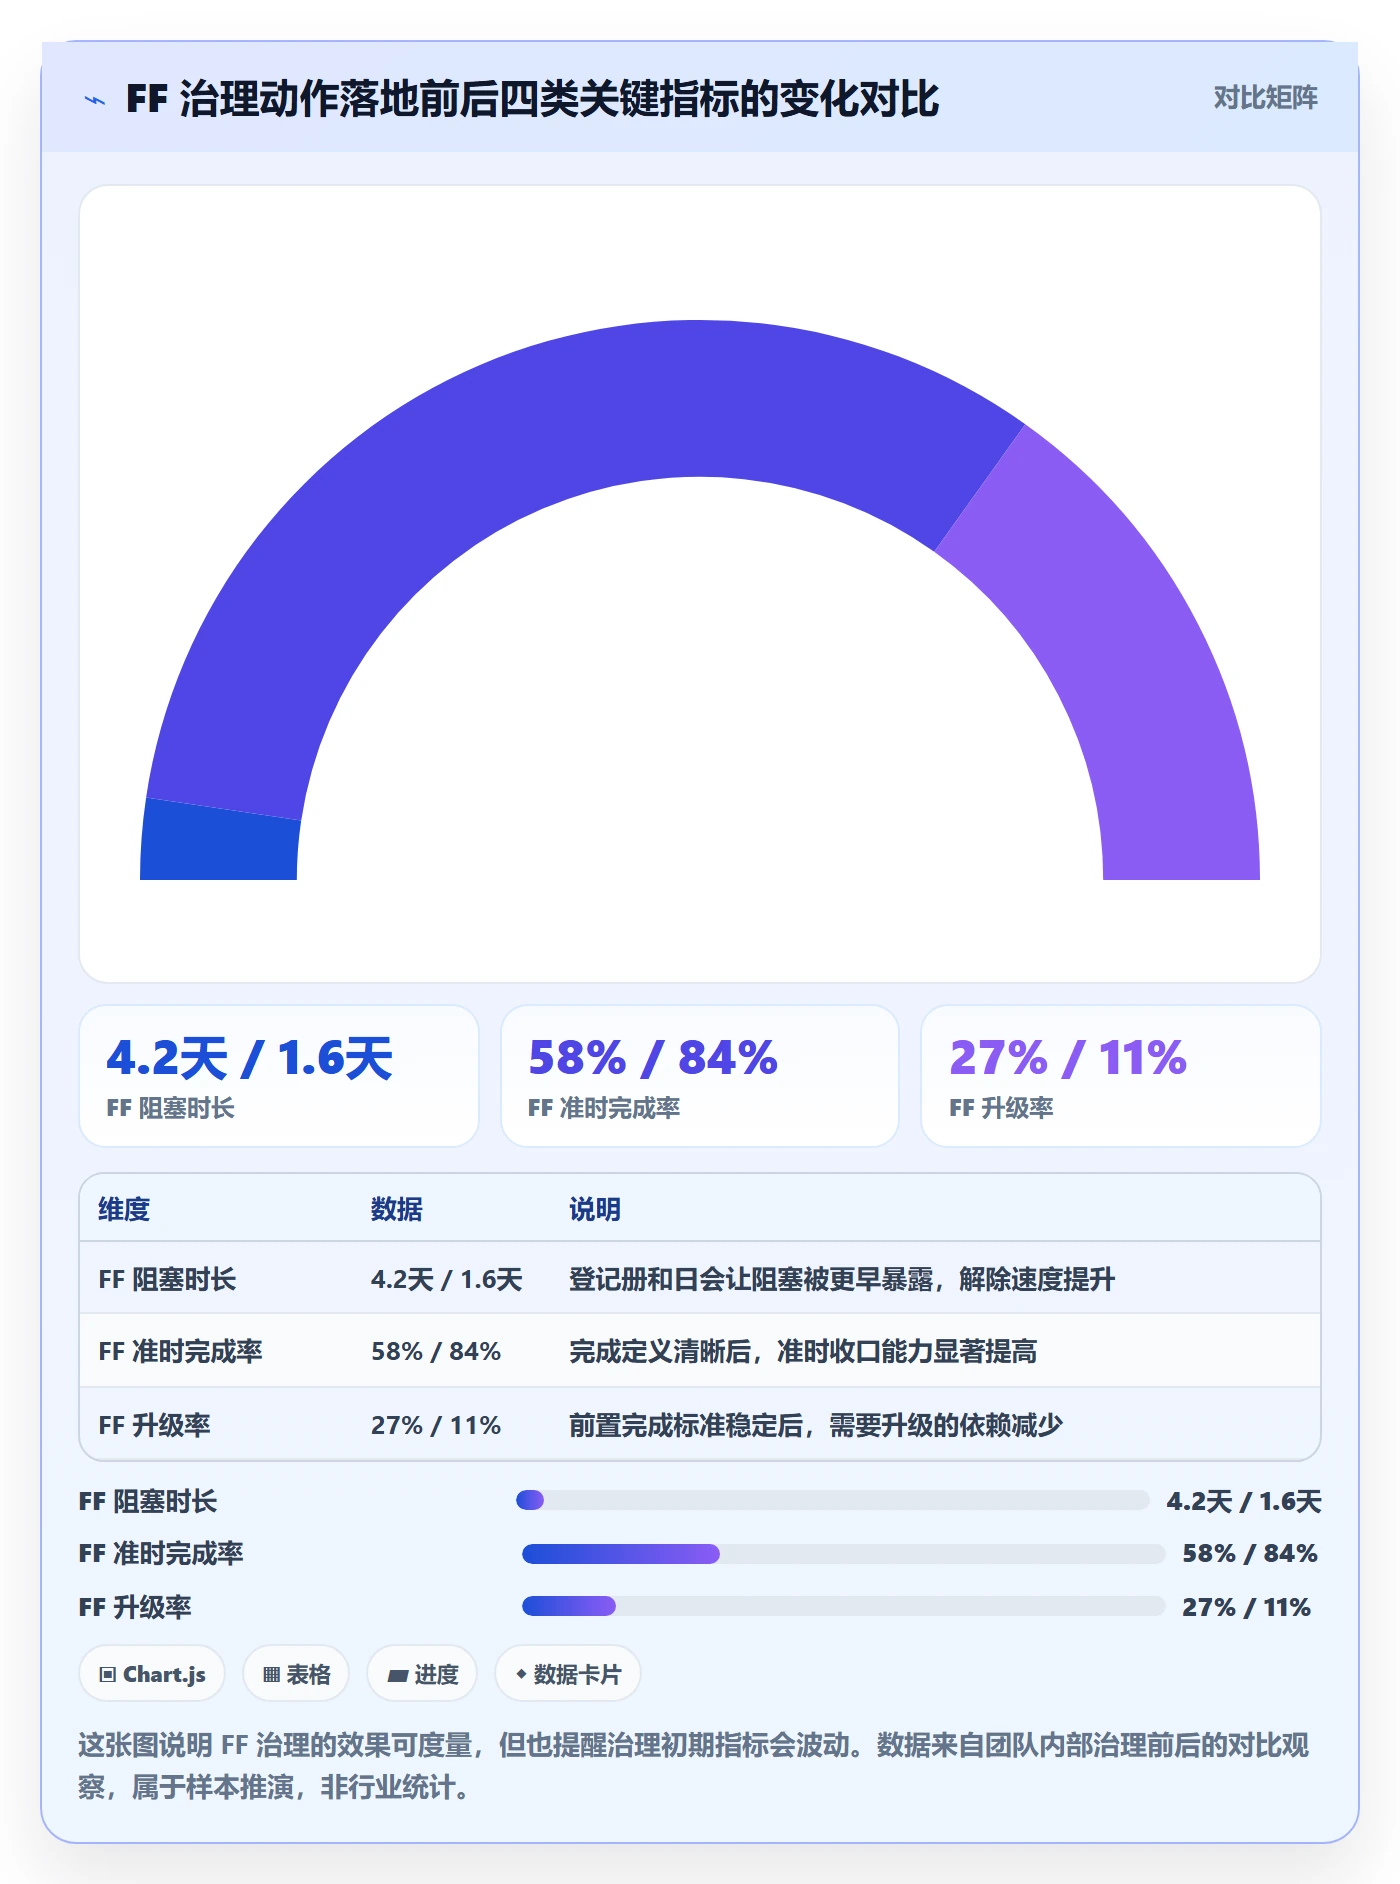Click progress value 27% / 11% at right
This screenshot has width=1400, height=1884.
point(1246,1607)
